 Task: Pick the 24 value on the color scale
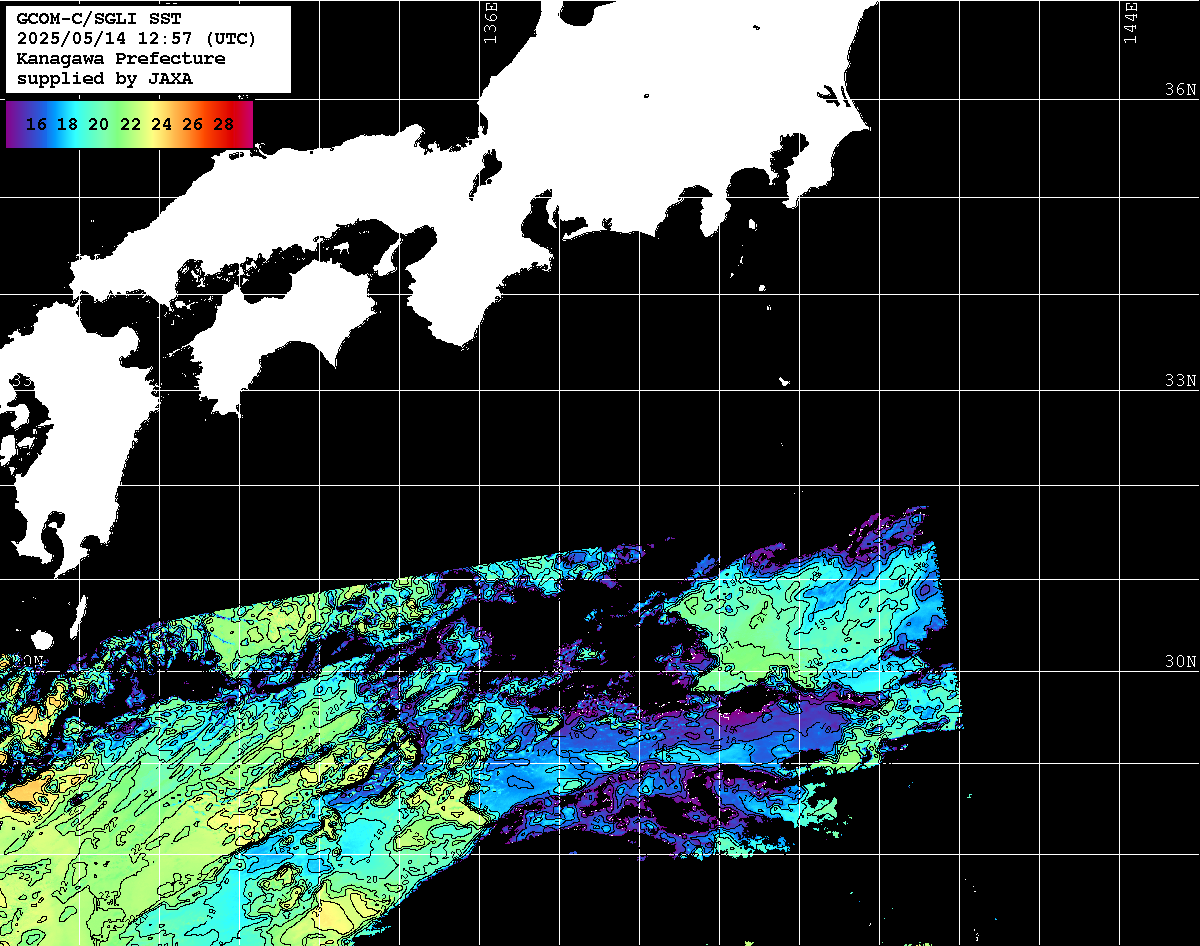pos(161,125)
